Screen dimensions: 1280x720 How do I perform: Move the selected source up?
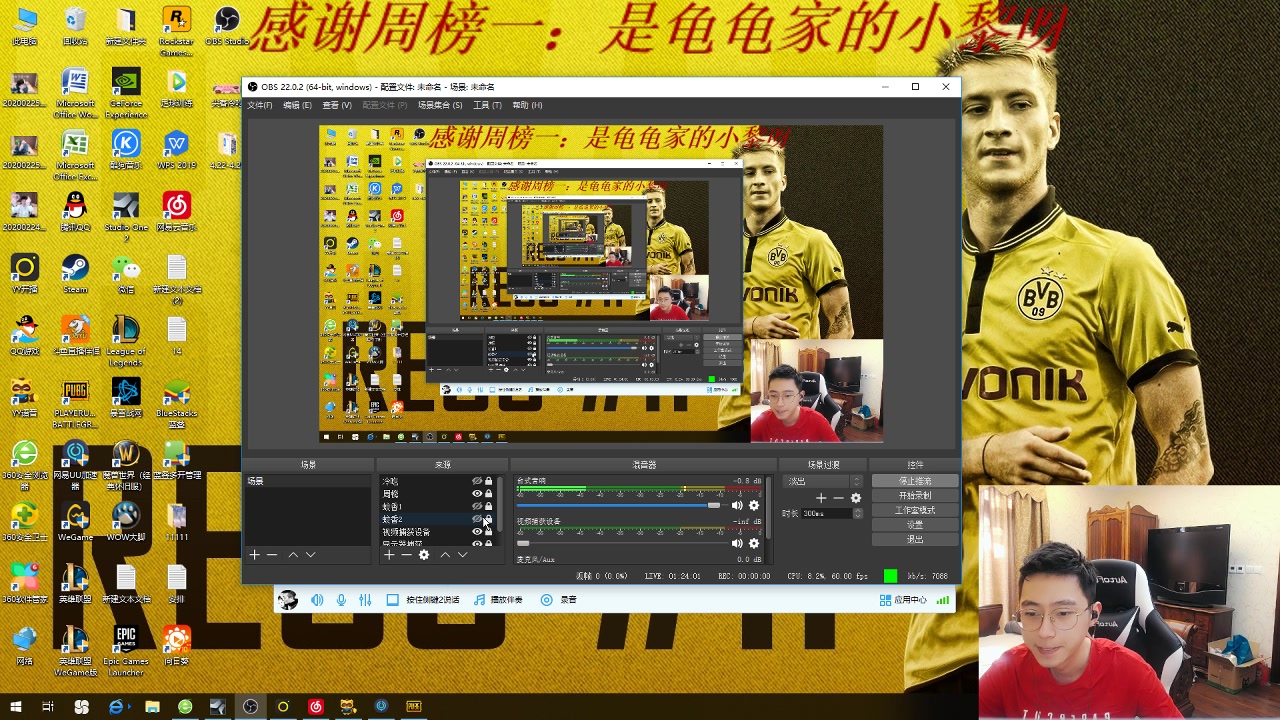(445, 555)
